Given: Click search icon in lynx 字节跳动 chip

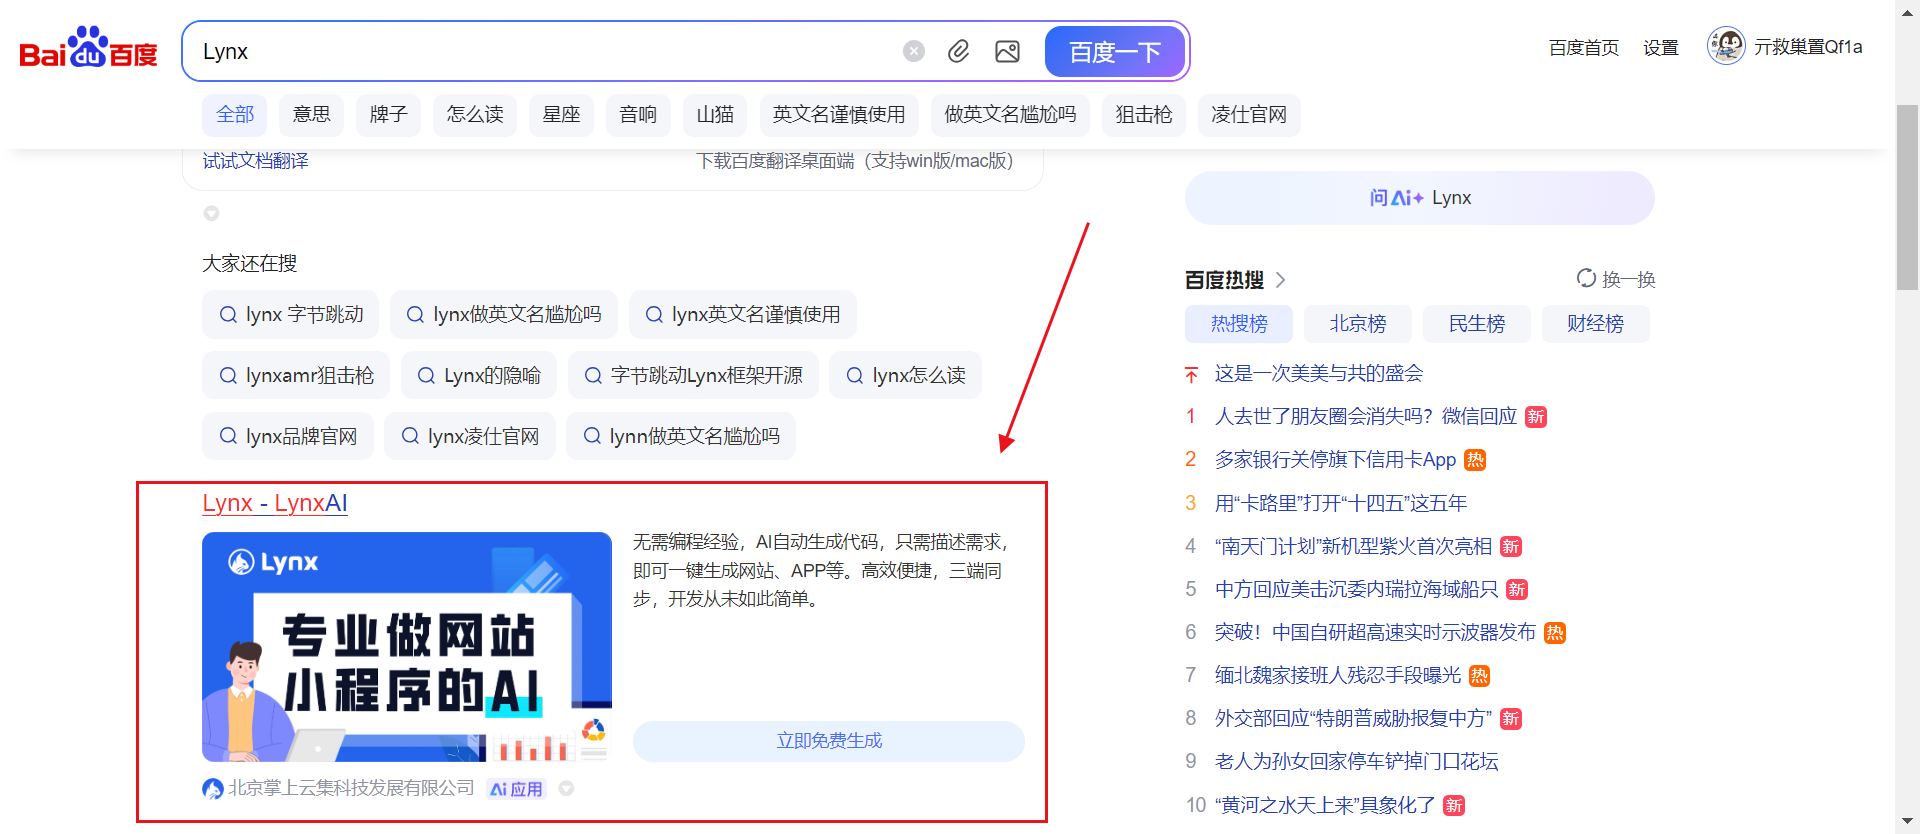Looking at the screenshot, I should pos(228,314).
